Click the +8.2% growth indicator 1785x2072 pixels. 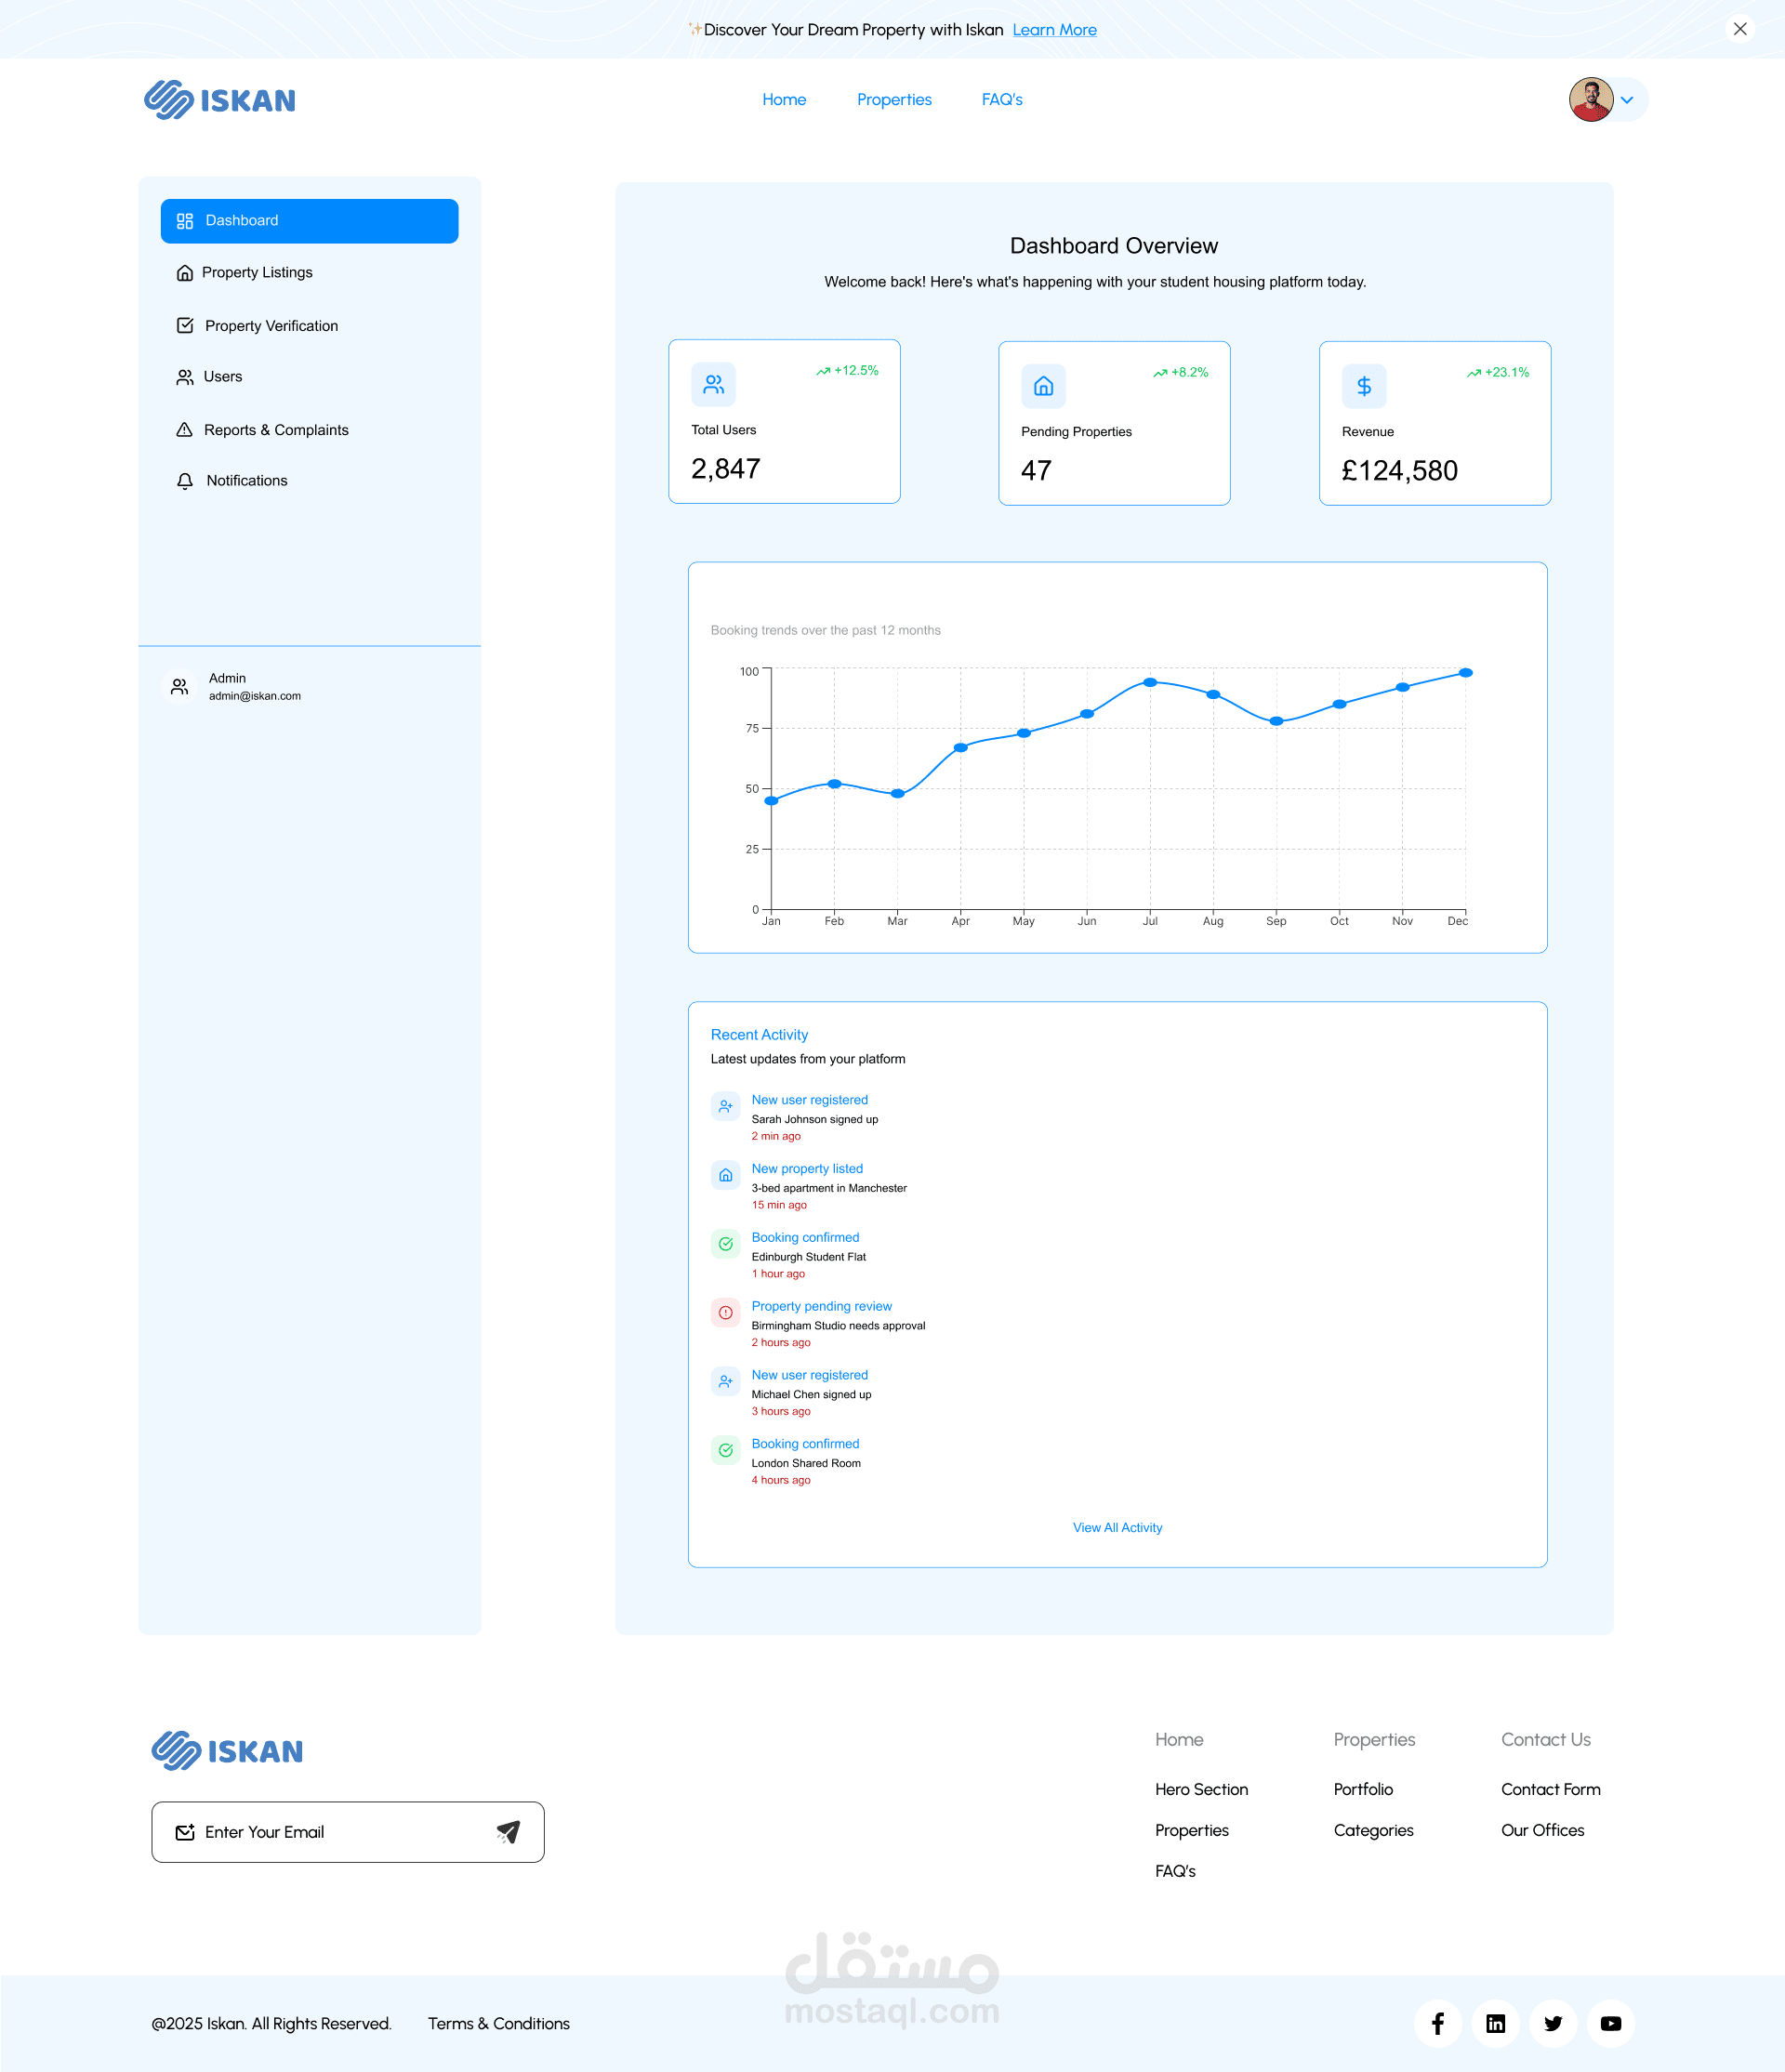click(x=1181, y=373)
